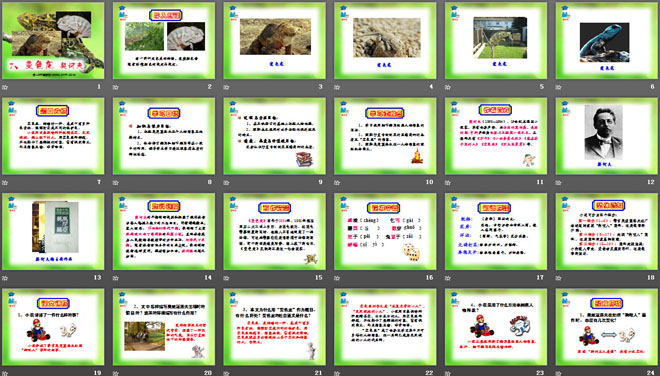660x376 pixels.
Task: Select slide 21 thumbnail with question three
Action: (274, 327)
